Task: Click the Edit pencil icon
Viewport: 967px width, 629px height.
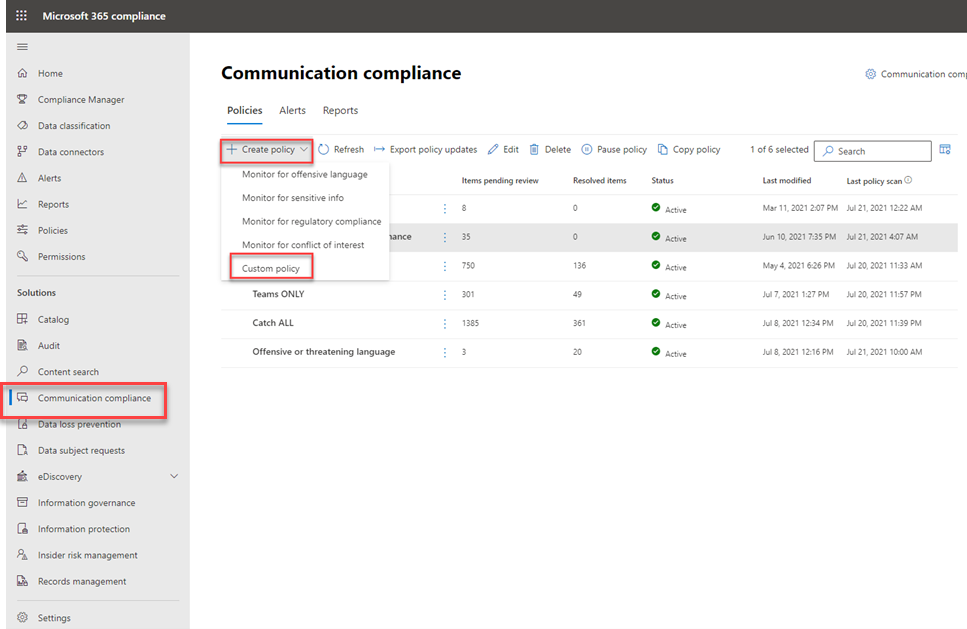Action: (493, 149)
